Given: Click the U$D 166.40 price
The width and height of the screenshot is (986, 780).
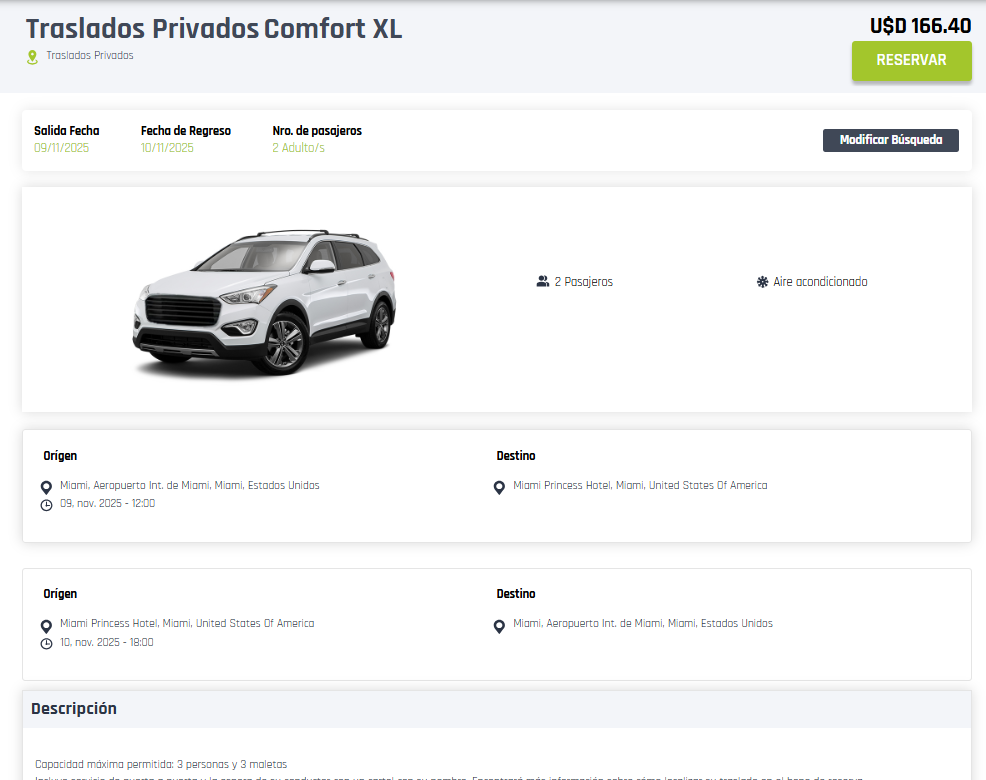Looking at the screenshot, I should coord(920,26).
